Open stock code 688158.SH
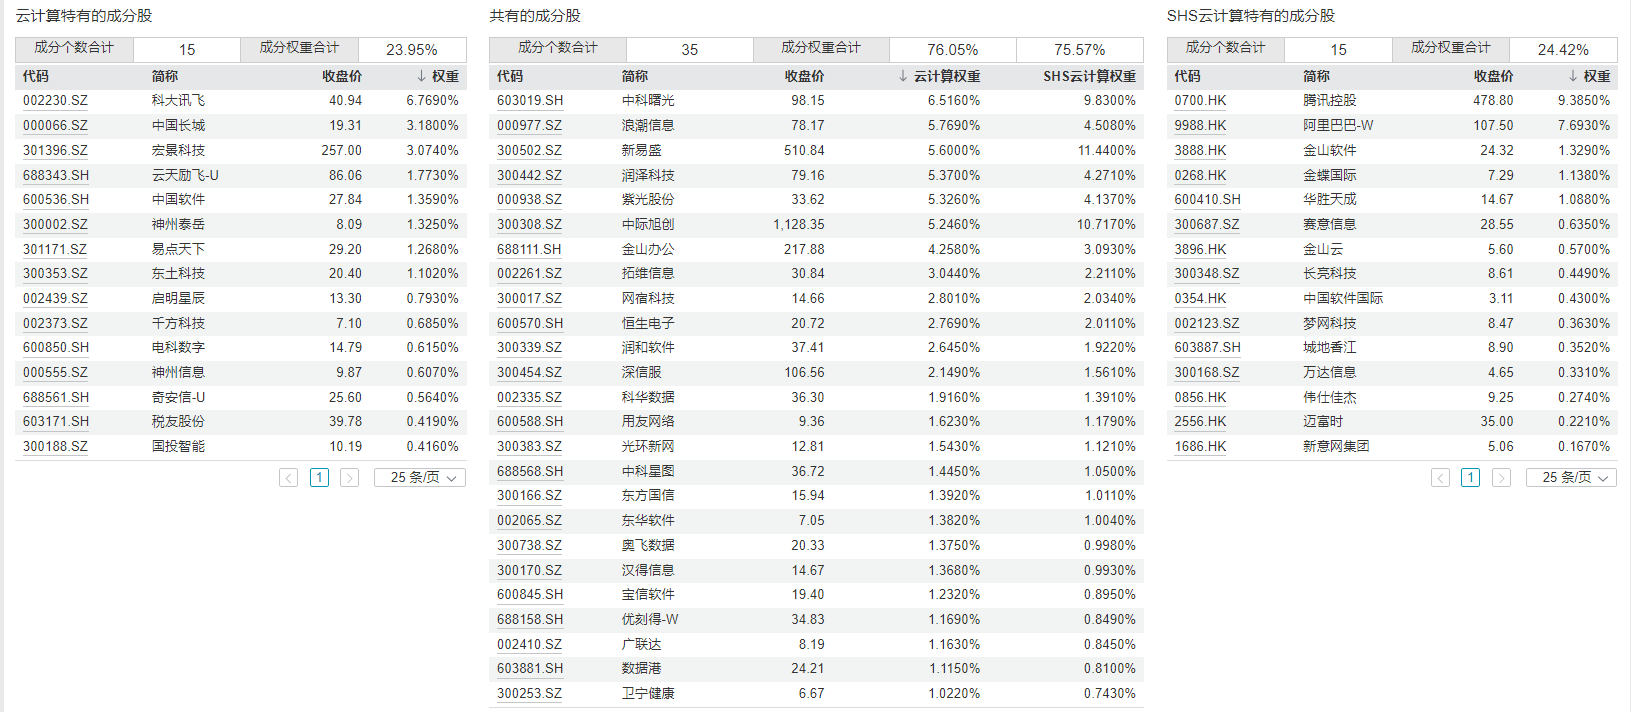1631x712 pixels. point(530,619)
